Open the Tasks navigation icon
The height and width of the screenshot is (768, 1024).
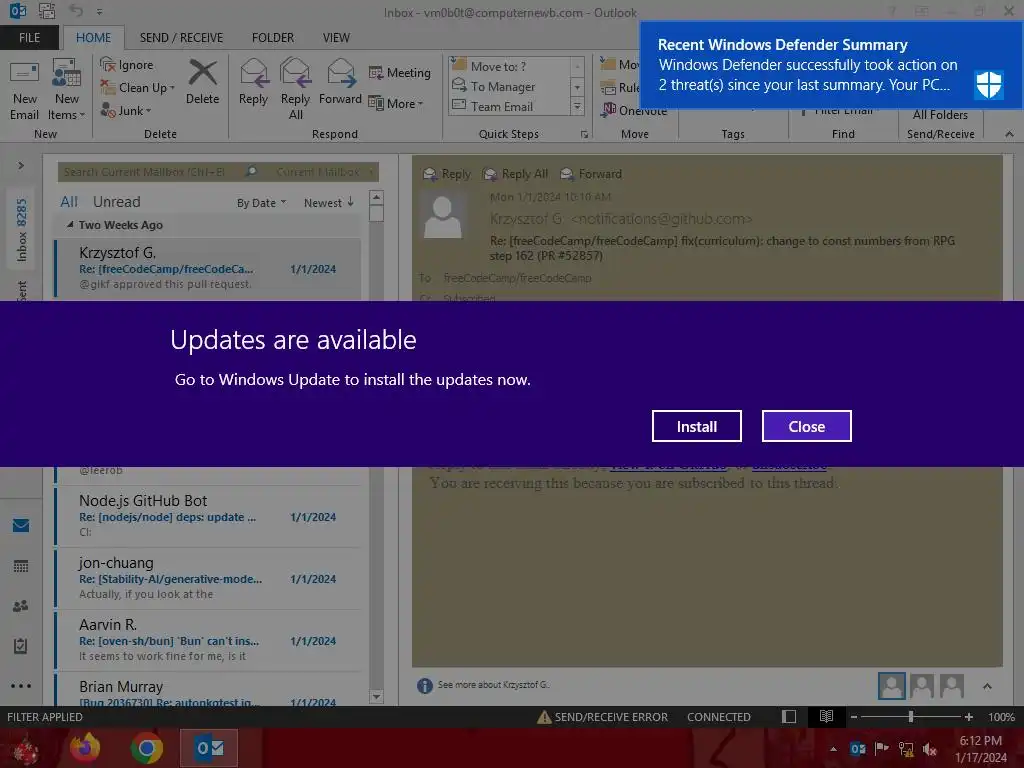21,646
